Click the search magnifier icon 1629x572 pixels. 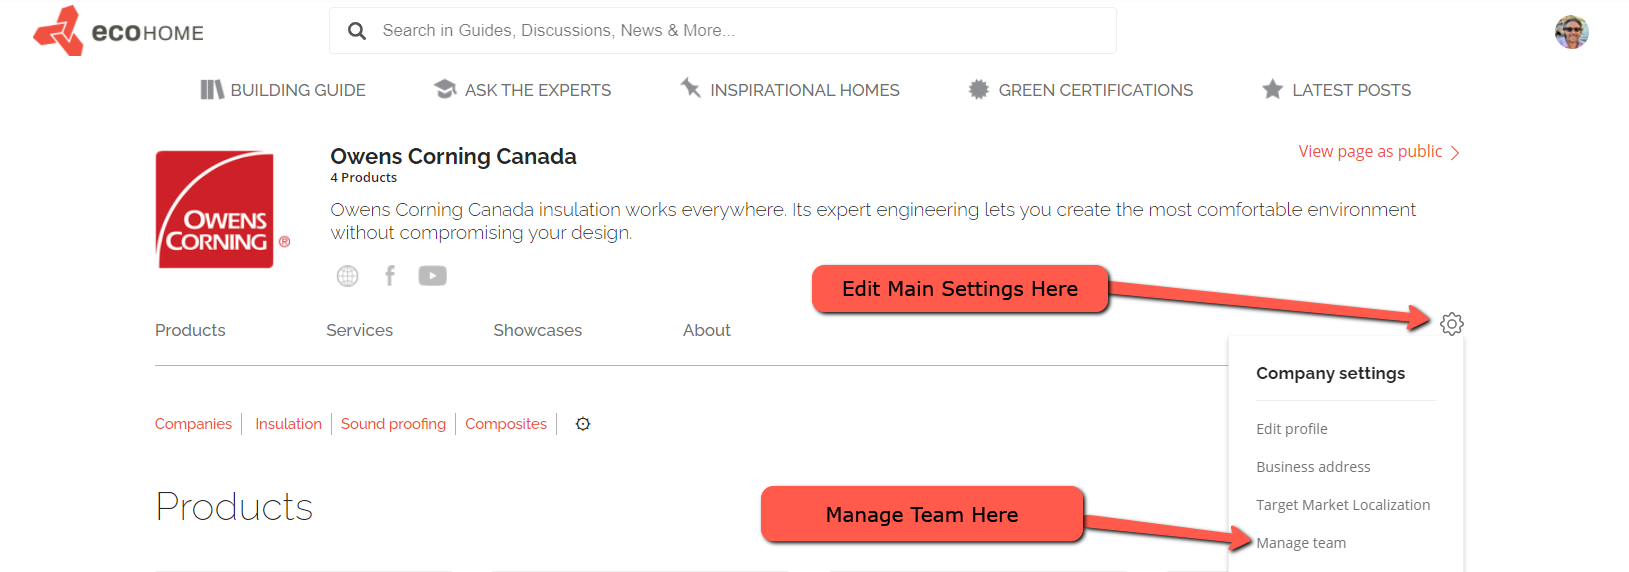coord(357,31)
